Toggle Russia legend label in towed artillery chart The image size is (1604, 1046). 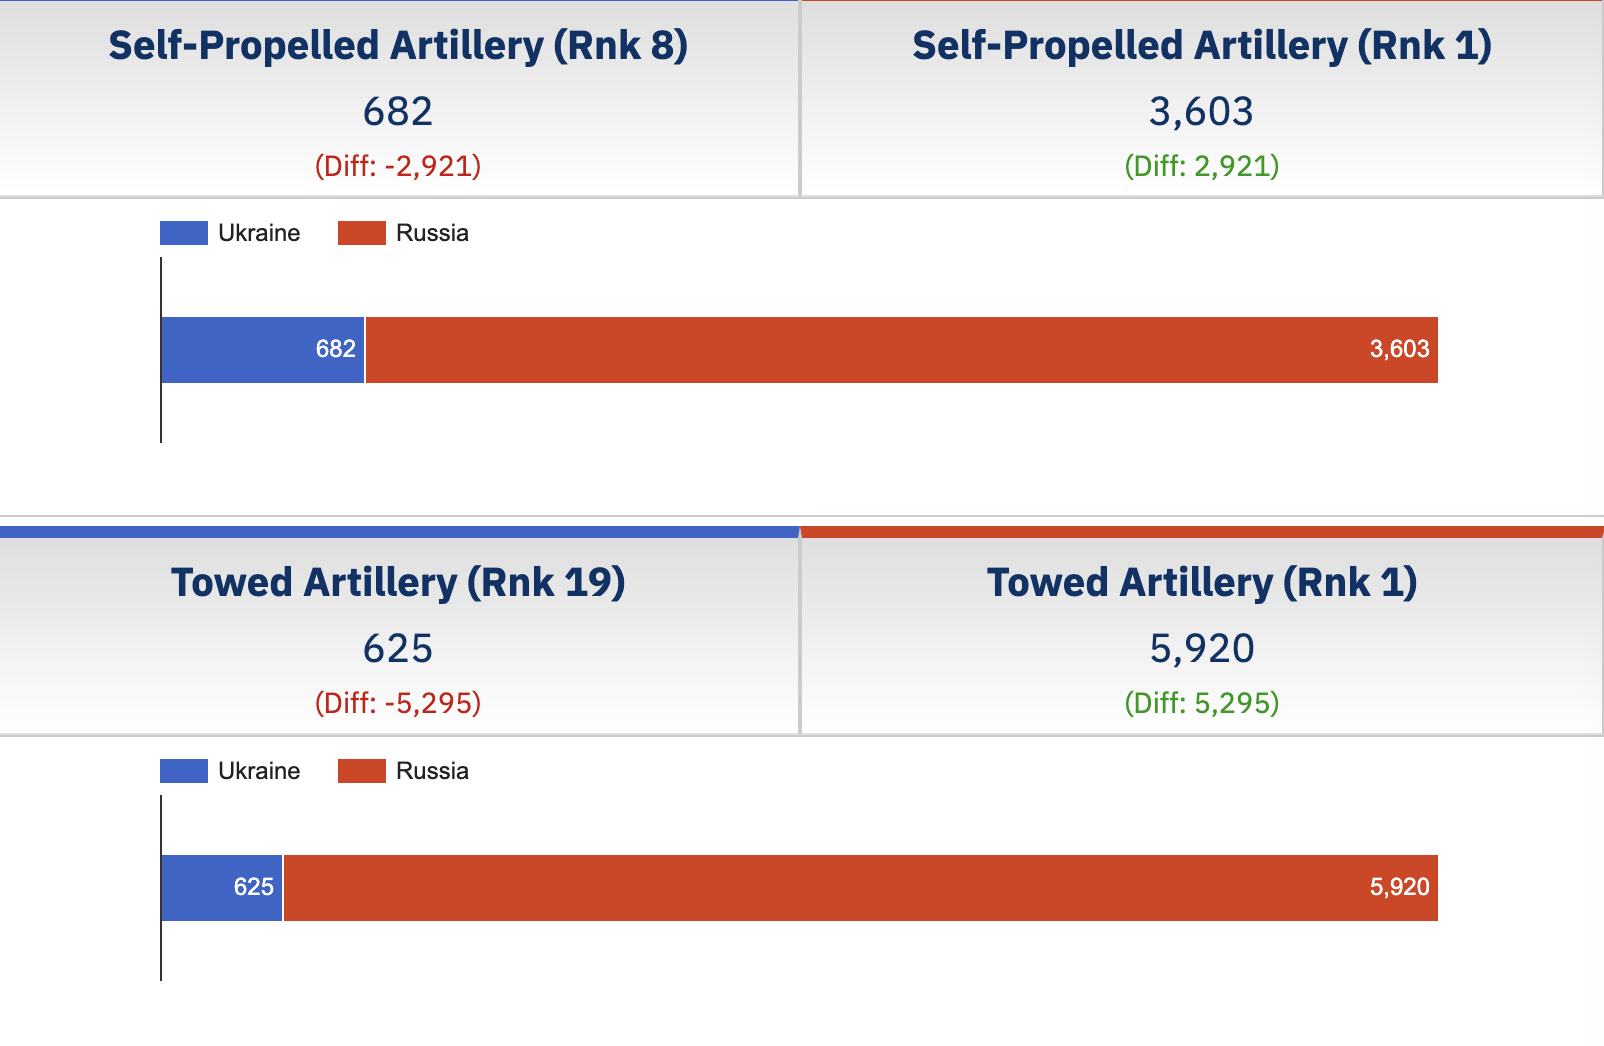pos(432,771)
